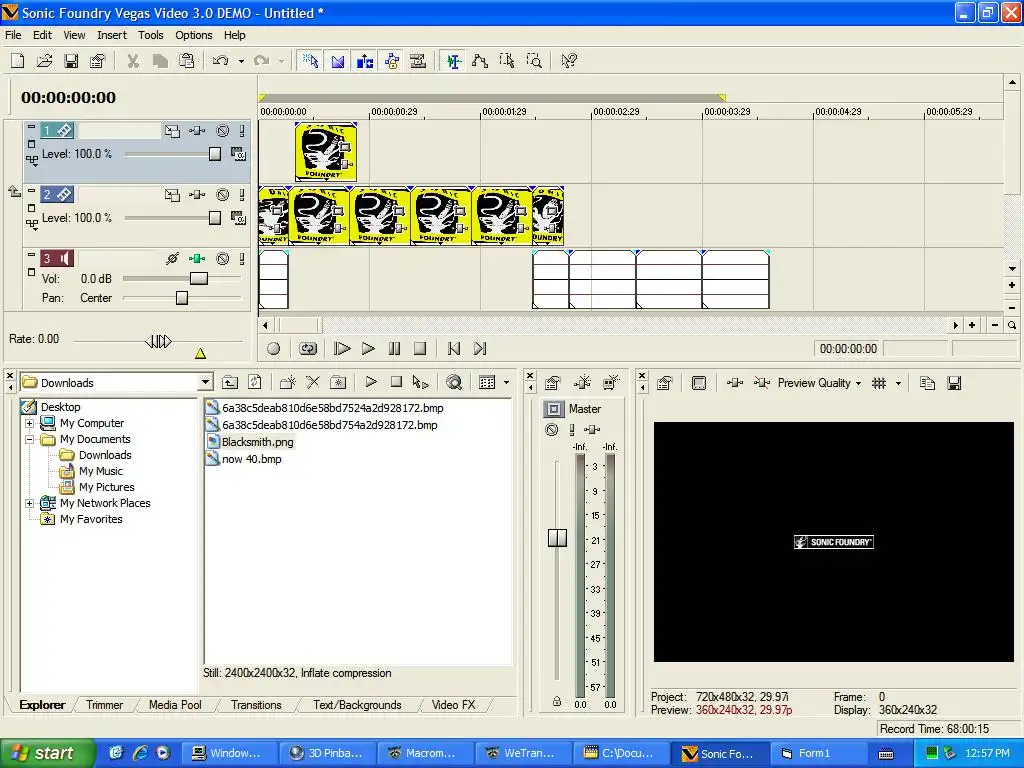Viewport: 1024px width, 768px height.
Task: Expand My Network Places tree node
Action: [29, 504]
